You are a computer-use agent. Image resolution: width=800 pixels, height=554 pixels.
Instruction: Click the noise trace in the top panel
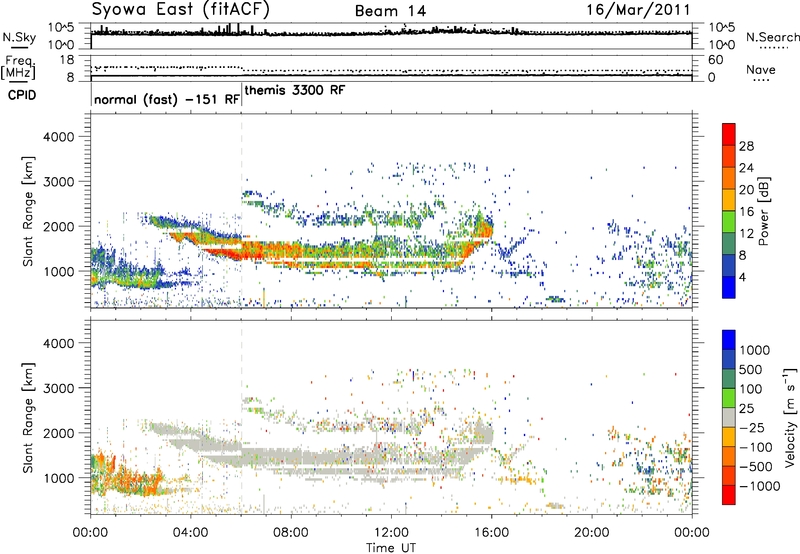[391, 33]
